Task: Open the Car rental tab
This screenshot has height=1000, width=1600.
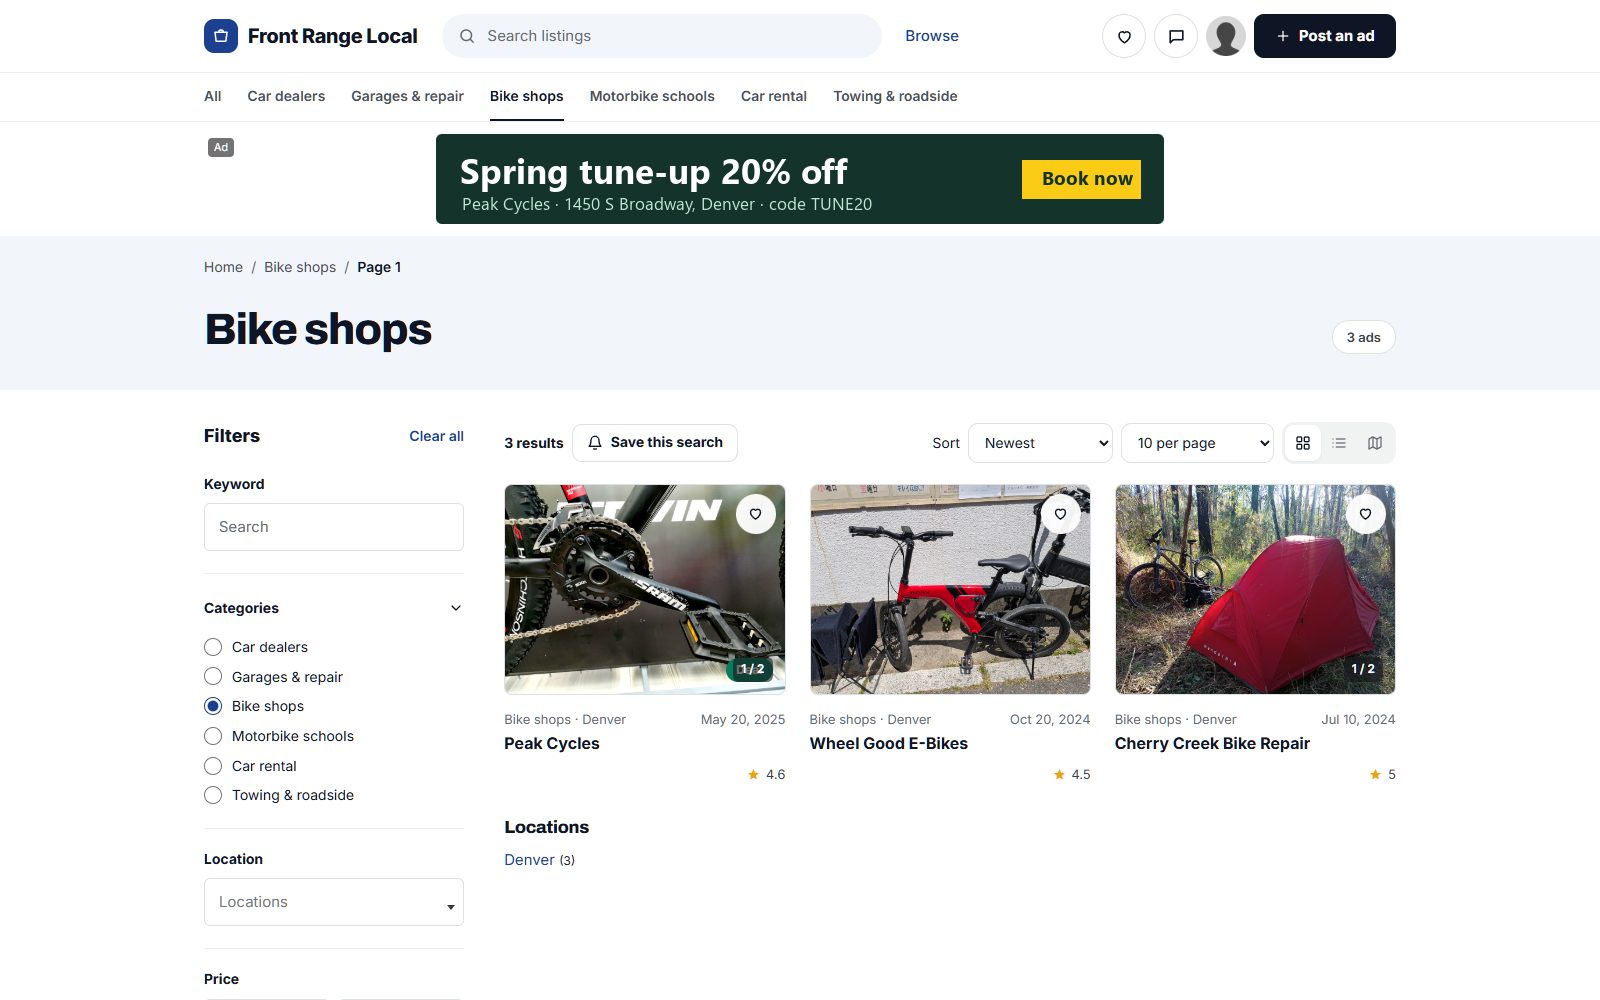Action: coord(774,96)
